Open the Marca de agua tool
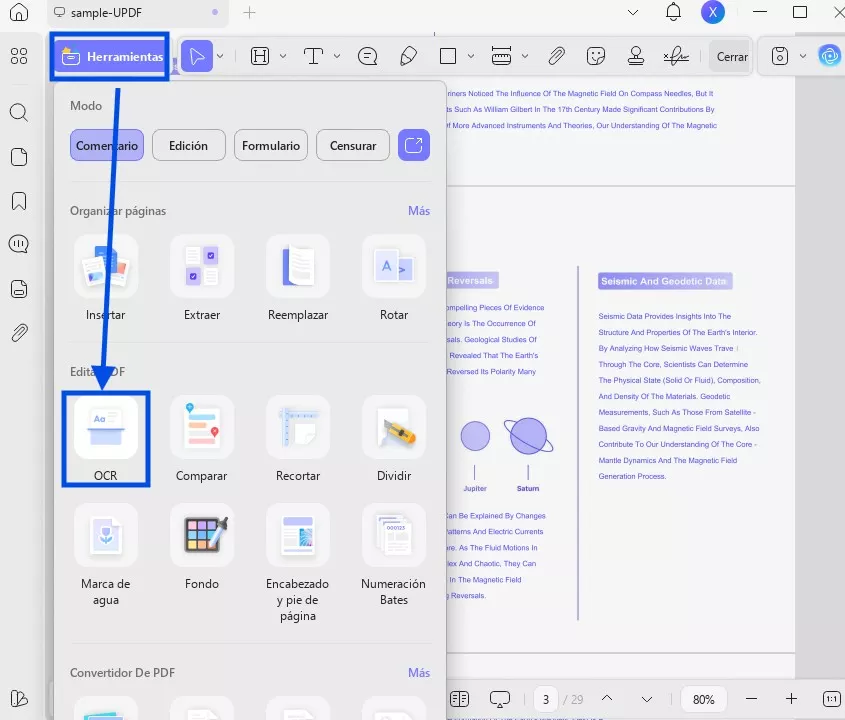Viewport: 845px width, 720px height. 106,555
